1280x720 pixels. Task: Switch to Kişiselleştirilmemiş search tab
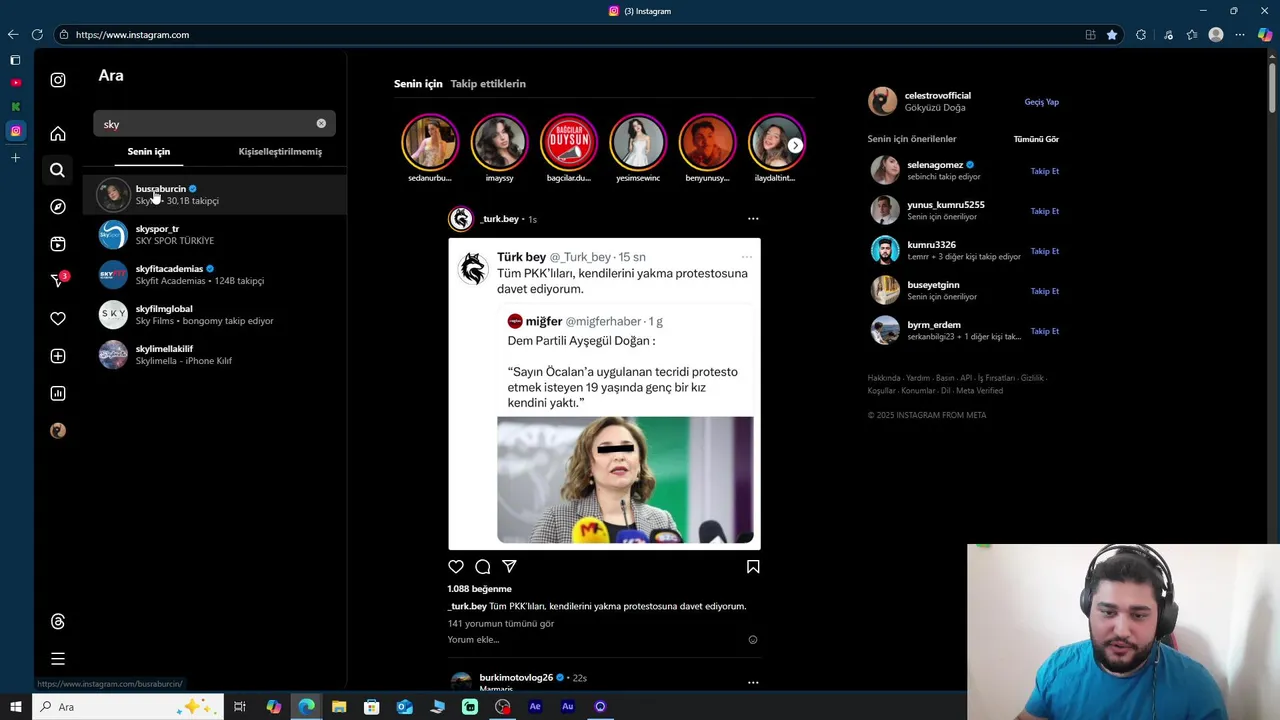pyautogui.click(x=280, y=152)
